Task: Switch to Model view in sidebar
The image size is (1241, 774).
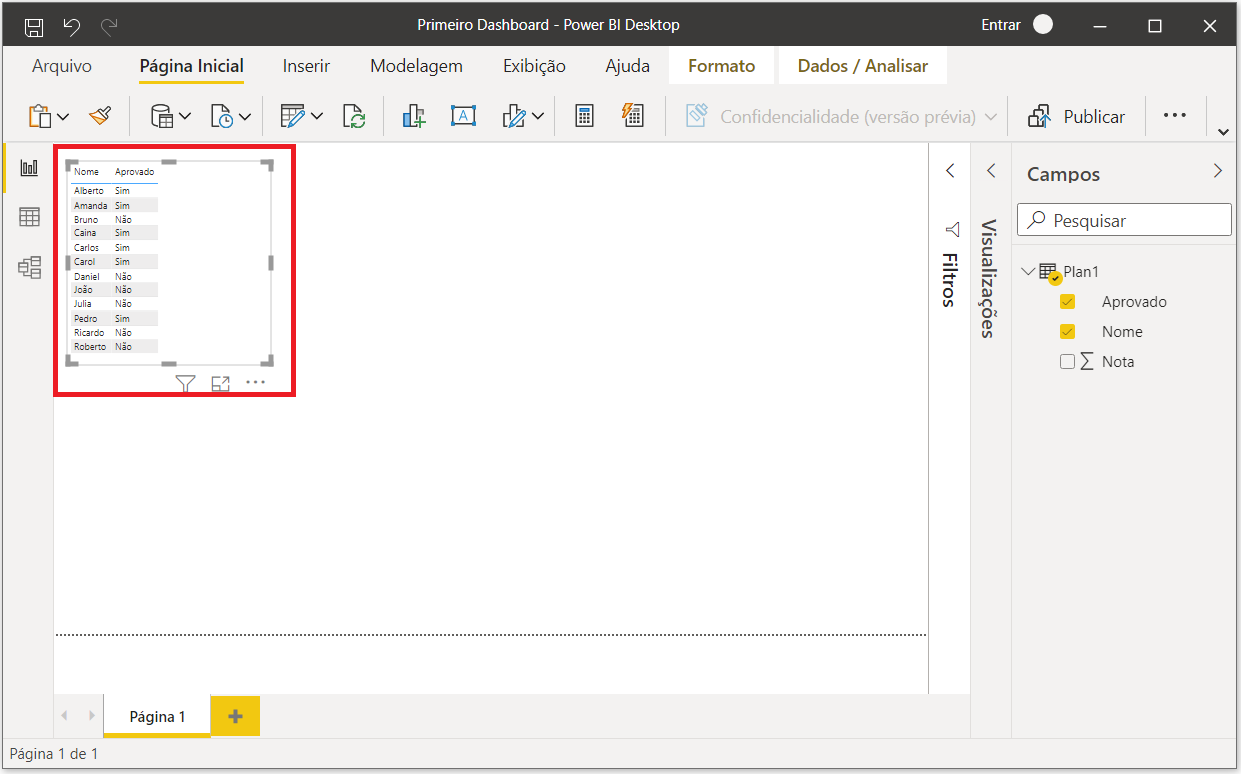Action: click(x=29, y=267)
